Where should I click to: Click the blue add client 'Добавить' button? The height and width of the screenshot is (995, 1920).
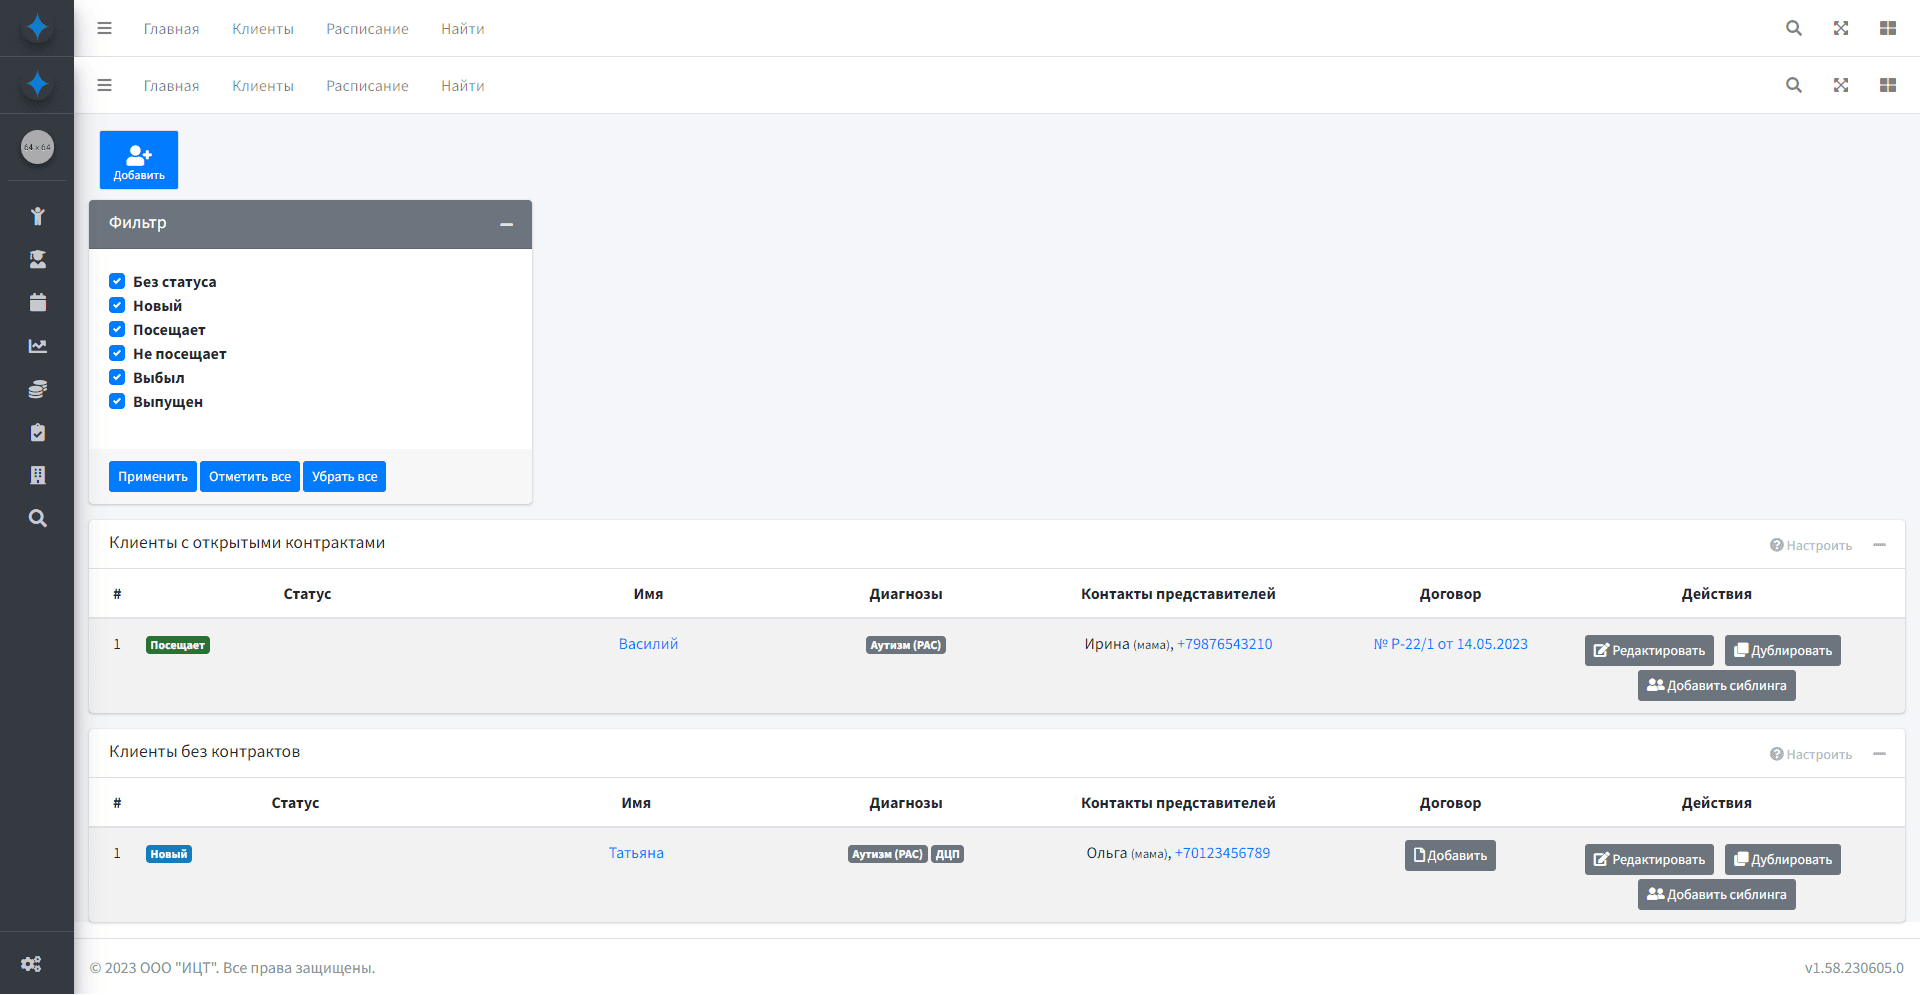point(139,160)
